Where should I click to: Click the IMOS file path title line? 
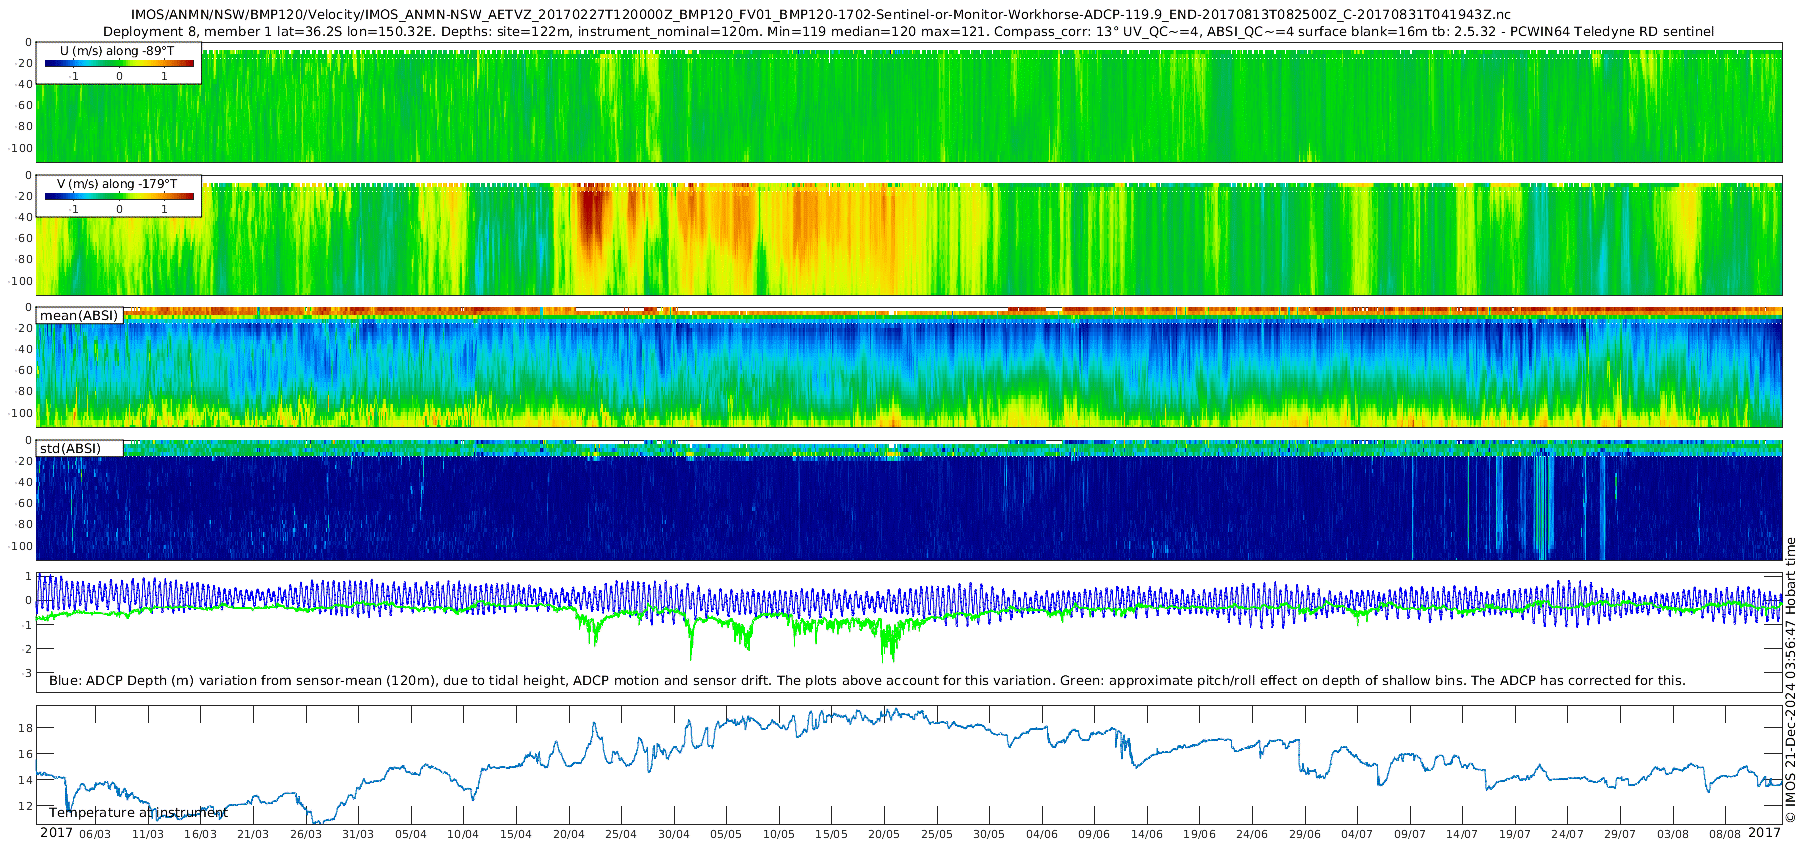tap(821, 15)
